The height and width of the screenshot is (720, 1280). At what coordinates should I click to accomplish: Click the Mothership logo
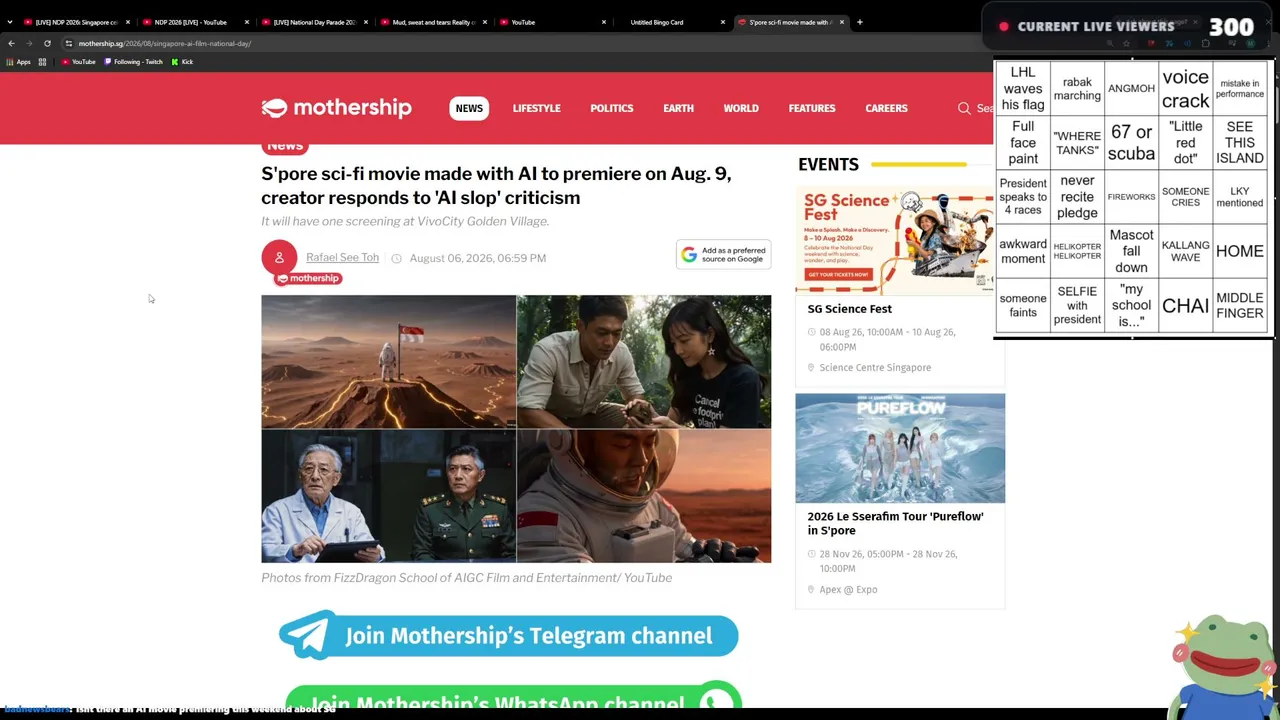tap(336, 108)
